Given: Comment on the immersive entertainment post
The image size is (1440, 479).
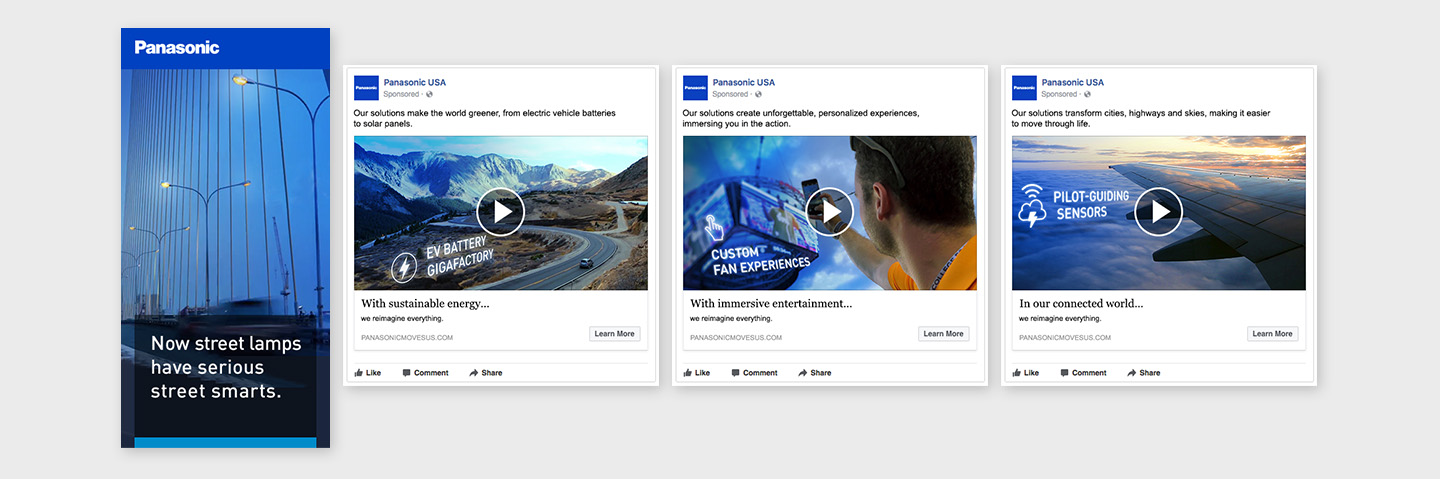Looking at the screenshot, I should tap(755, 373).
